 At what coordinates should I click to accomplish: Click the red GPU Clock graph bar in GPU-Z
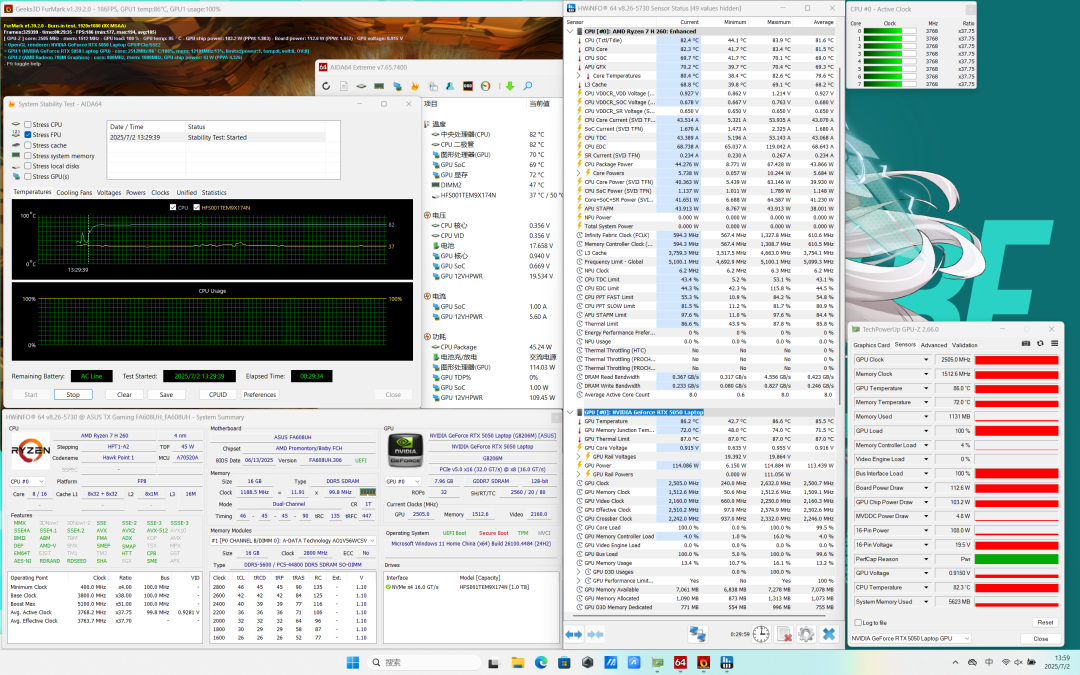coord(1017,360)
